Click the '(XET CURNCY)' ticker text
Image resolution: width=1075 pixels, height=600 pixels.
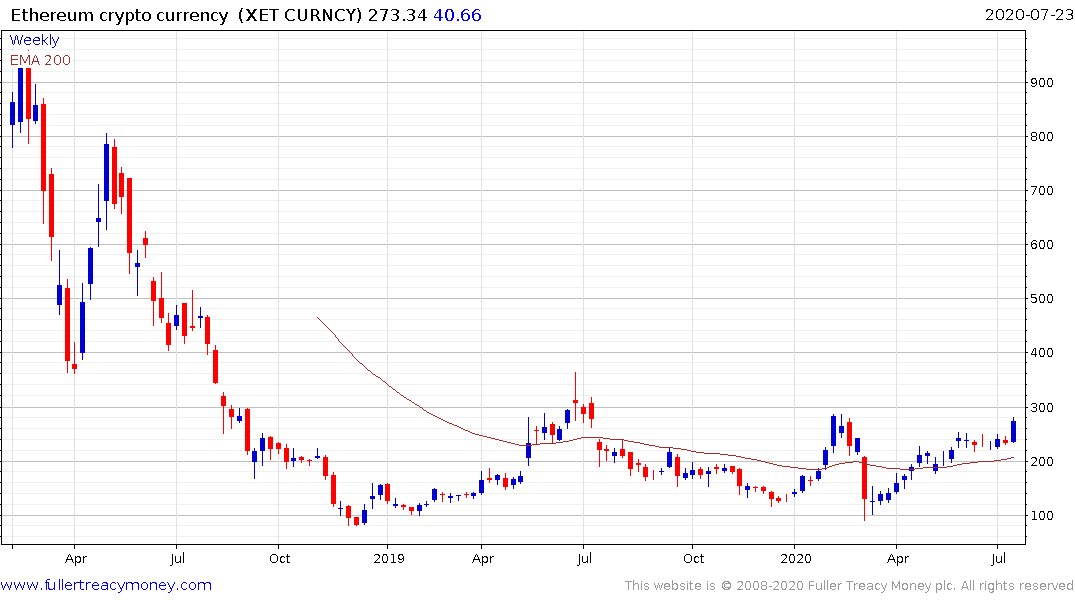point(300,15)
